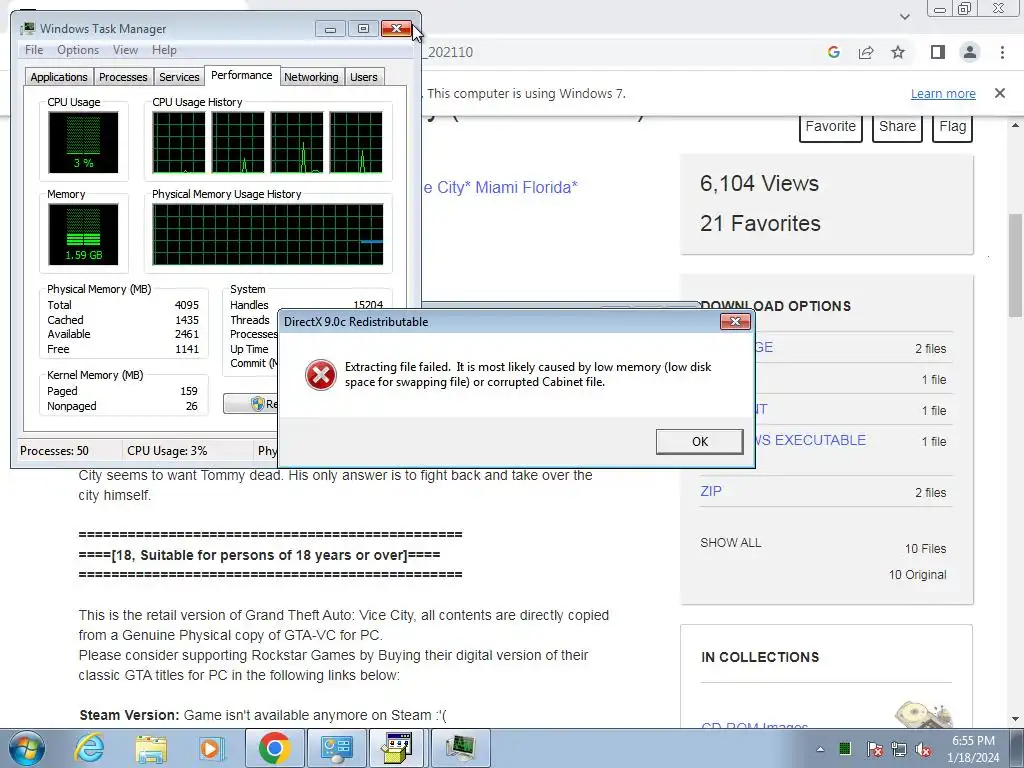Switch to the Processes tab
1024x768 pixels.
(123, 77)
